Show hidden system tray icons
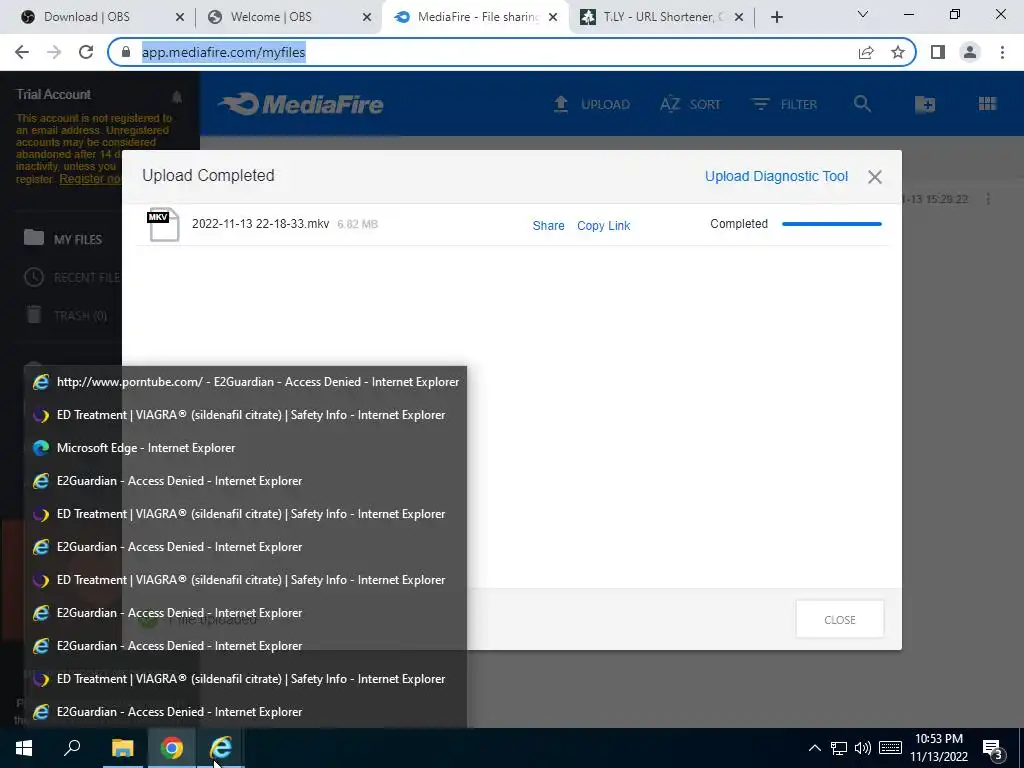The width and height of the screenshot is (1024, 768). [x=814, y=748]
